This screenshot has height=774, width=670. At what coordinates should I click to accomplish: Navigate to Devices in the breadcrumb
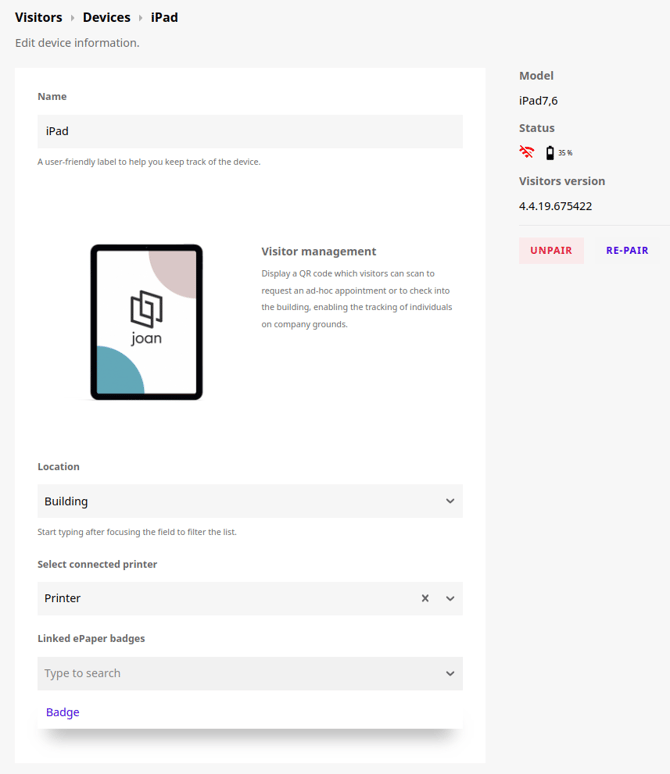coord(106,17)
